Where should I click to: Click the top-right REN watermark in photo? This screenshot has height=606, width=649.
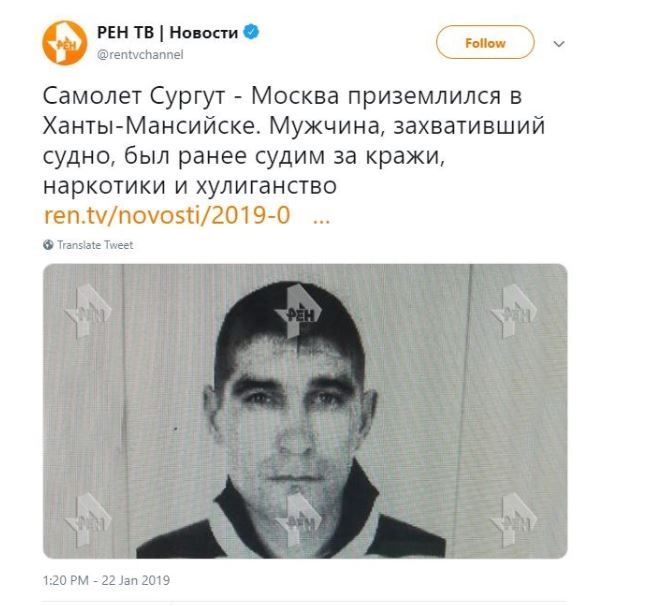click(x=513, y=310)
